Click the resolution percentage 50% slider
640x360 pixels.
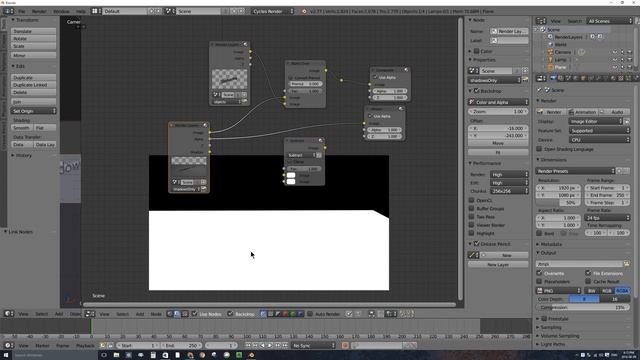point(558,202)
